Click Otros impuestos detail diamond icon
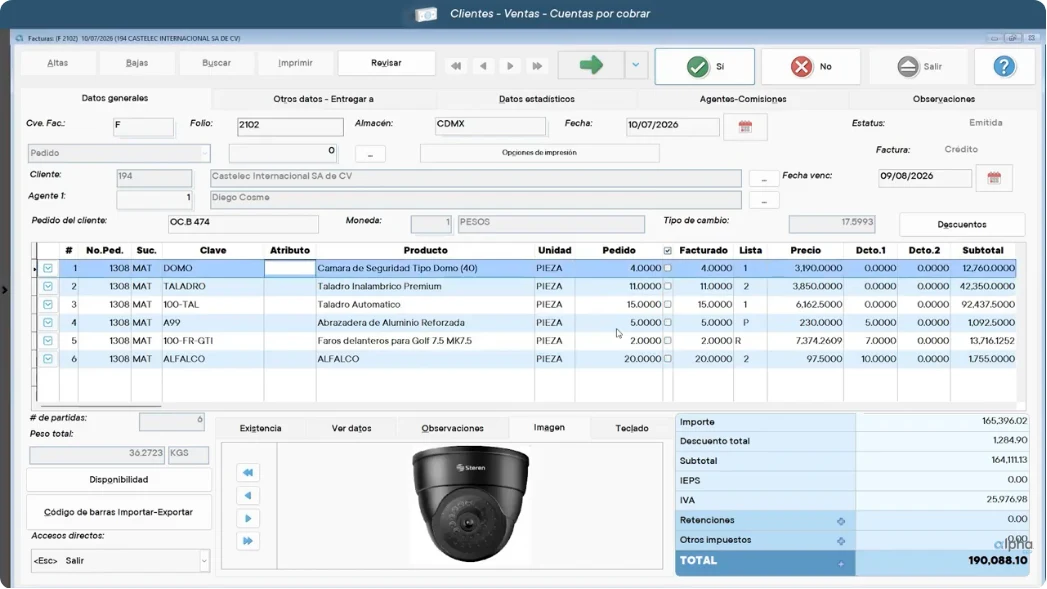 point(841,541)
